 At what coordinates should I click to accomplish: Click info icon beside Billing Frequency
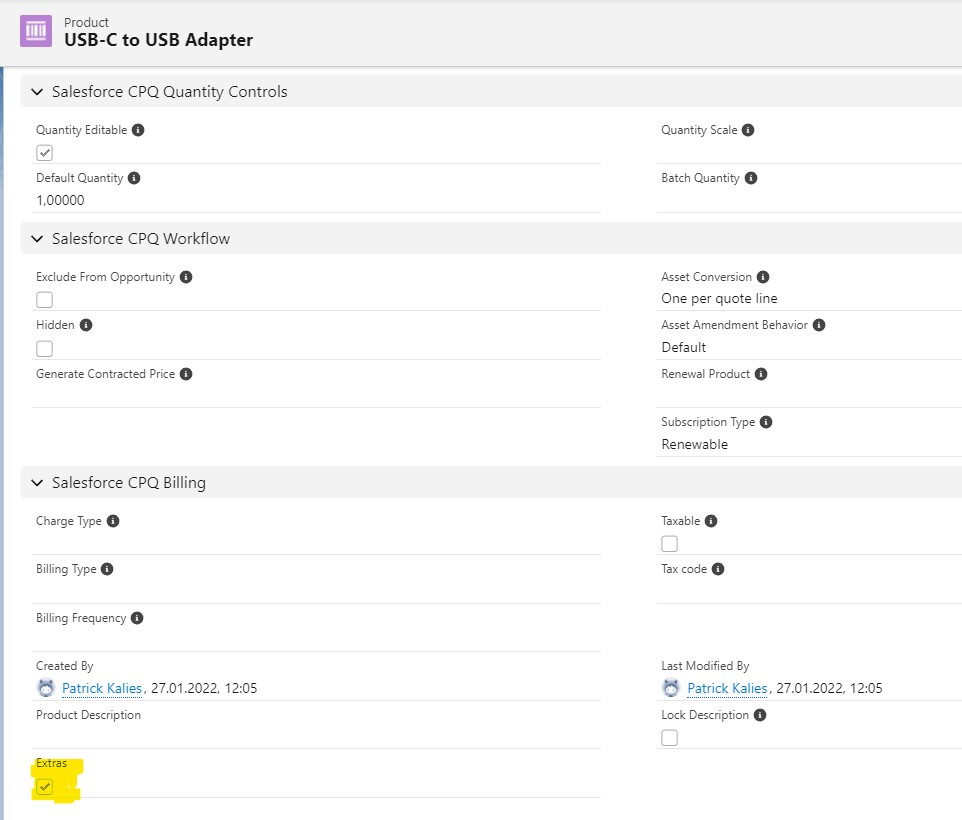137,618
